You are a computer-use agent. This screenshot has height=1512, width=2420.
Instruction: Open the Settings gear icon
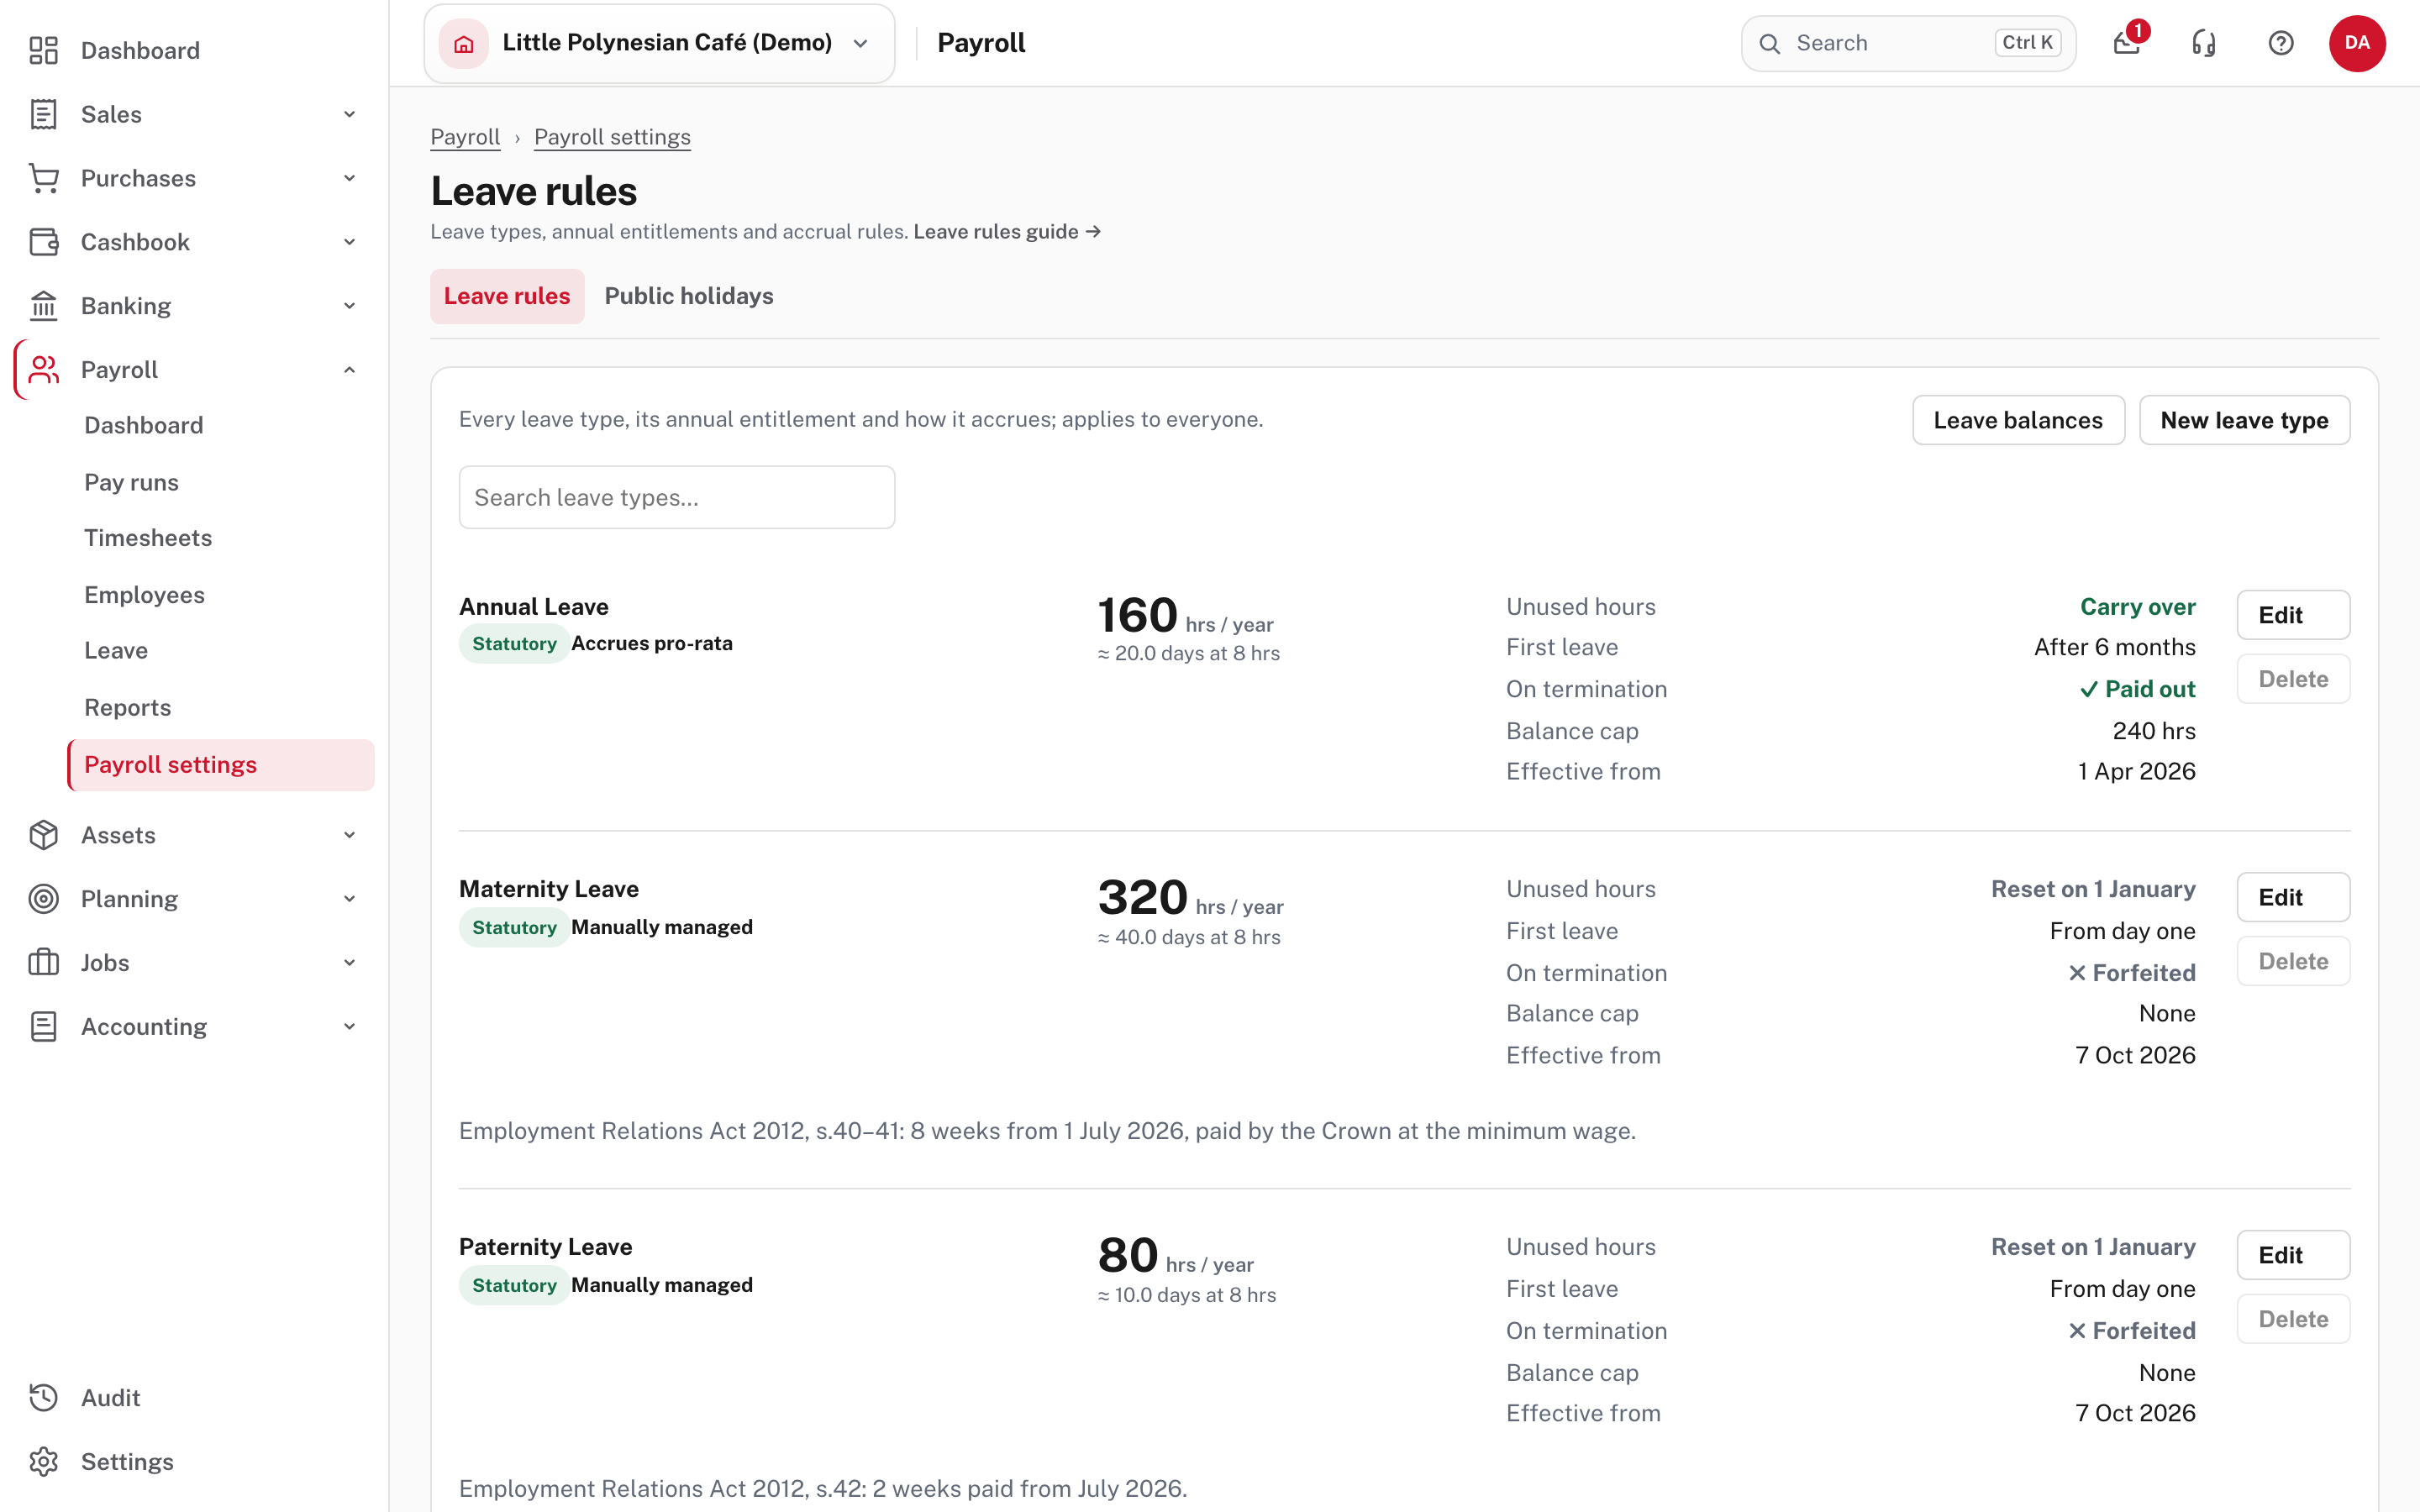pos(43,1462)
